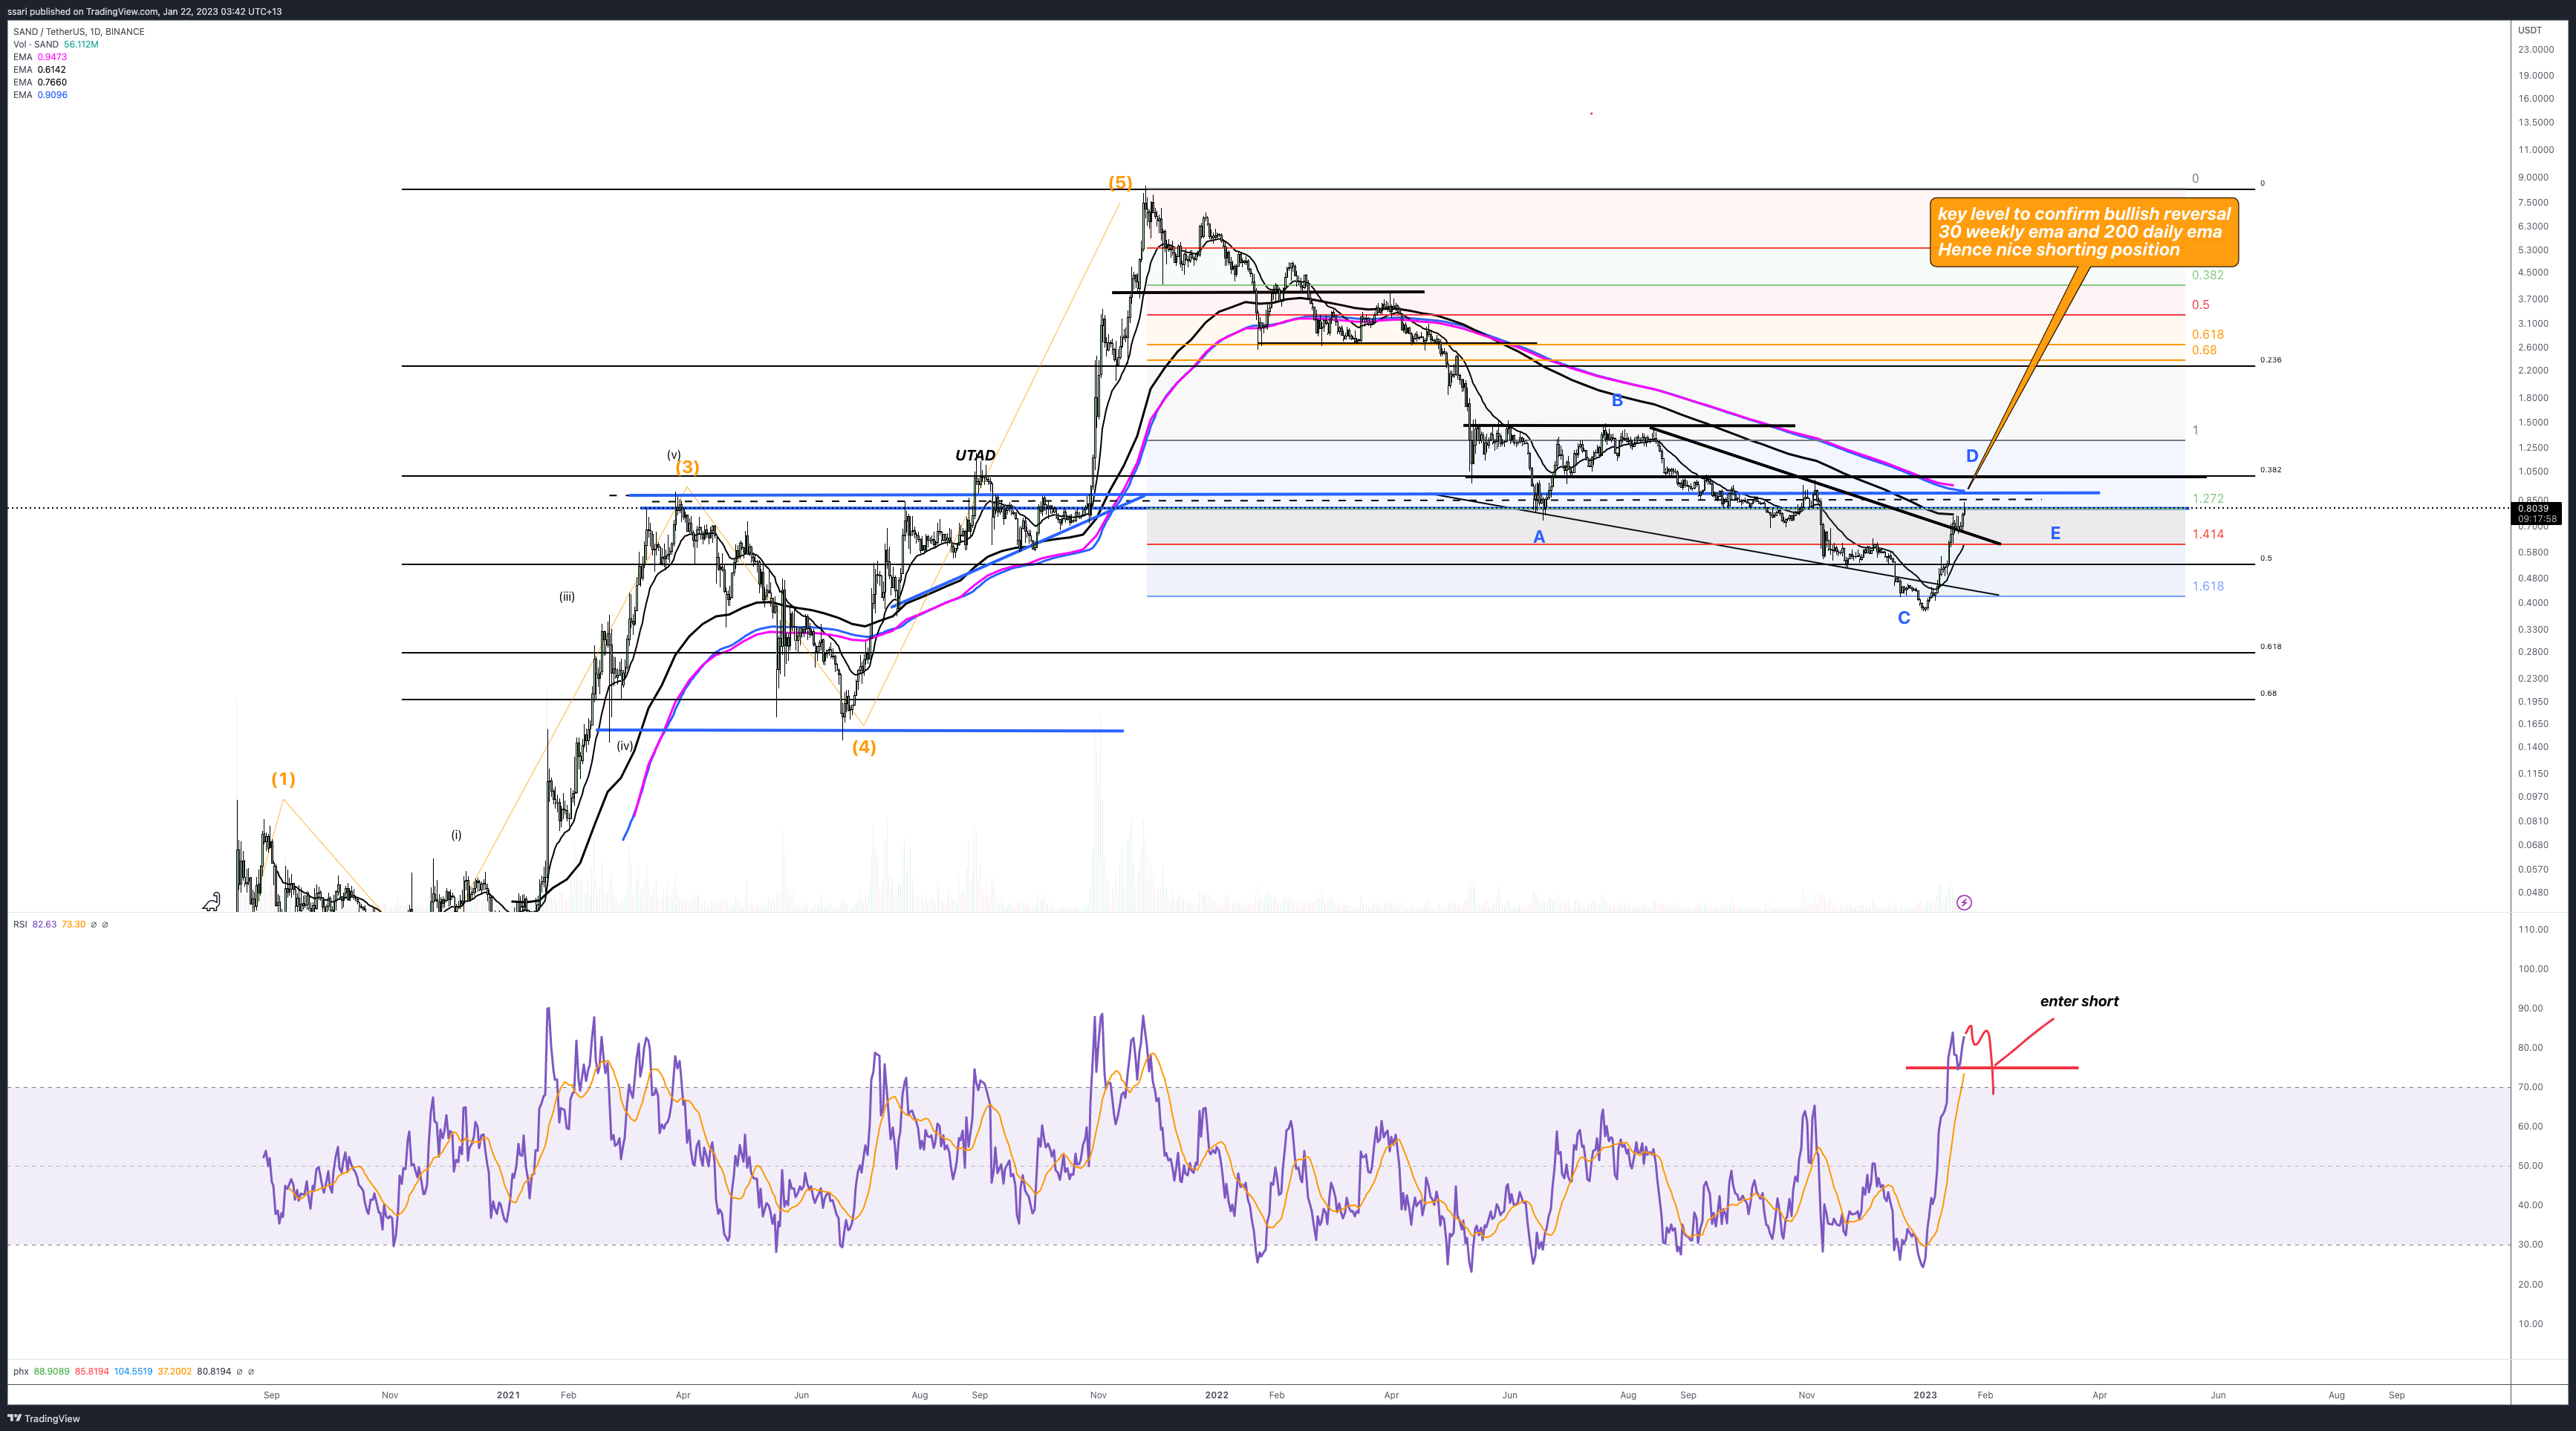Select the EMA 0.7660 legend entry
Viewport: 2576px width, 1431px height.
pyautogui.click(x=40, y=82)
